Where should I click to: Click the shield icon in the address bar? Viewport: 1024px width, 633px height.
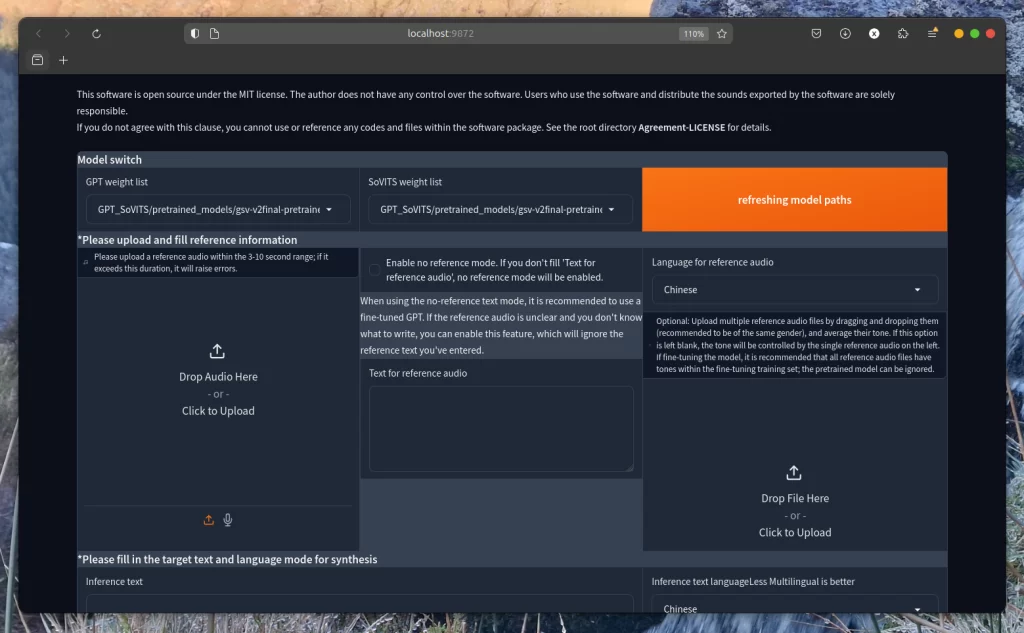click(x=195, y=34)
